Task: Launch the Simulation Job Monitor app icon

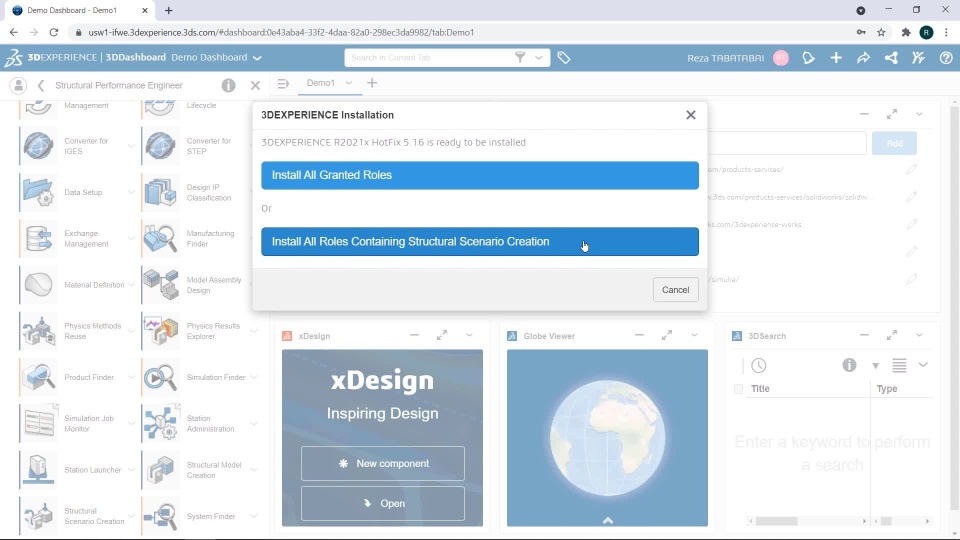Action: click(39, 424)
